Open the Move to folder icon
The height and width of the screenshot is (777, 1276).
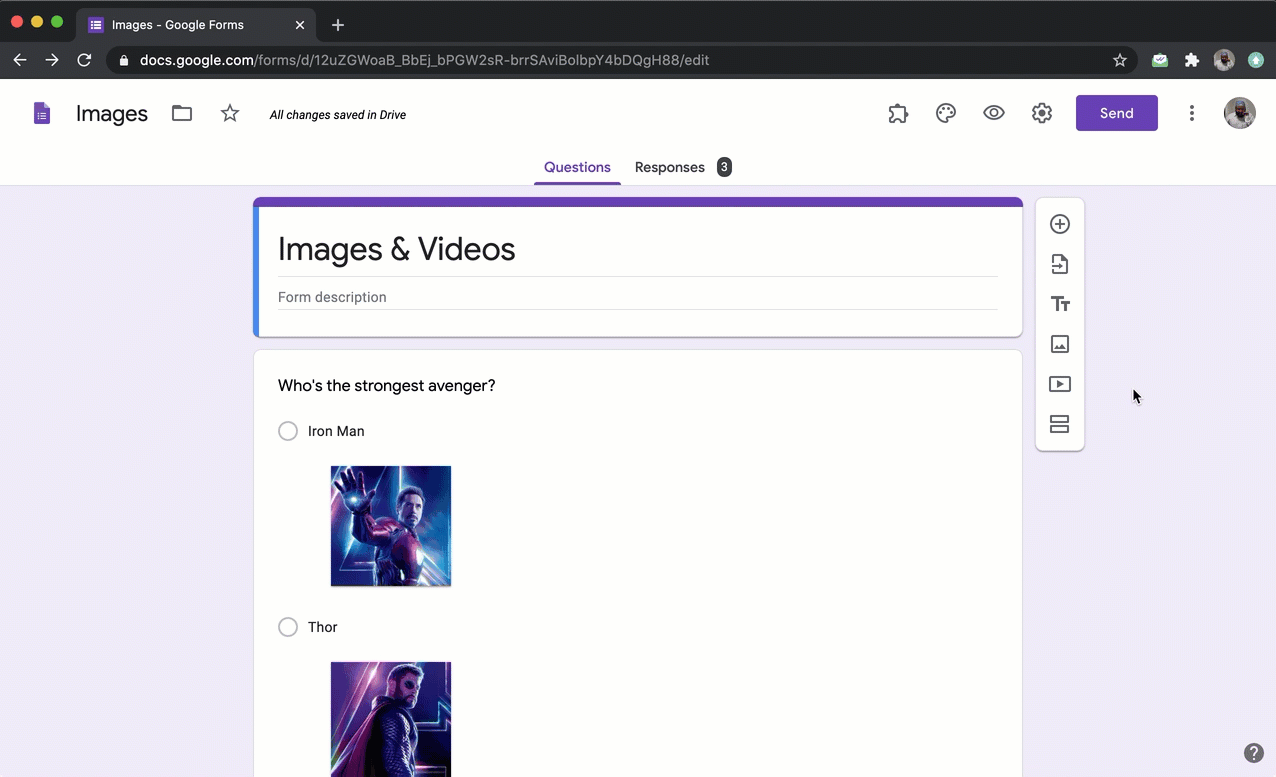[181, 113]
